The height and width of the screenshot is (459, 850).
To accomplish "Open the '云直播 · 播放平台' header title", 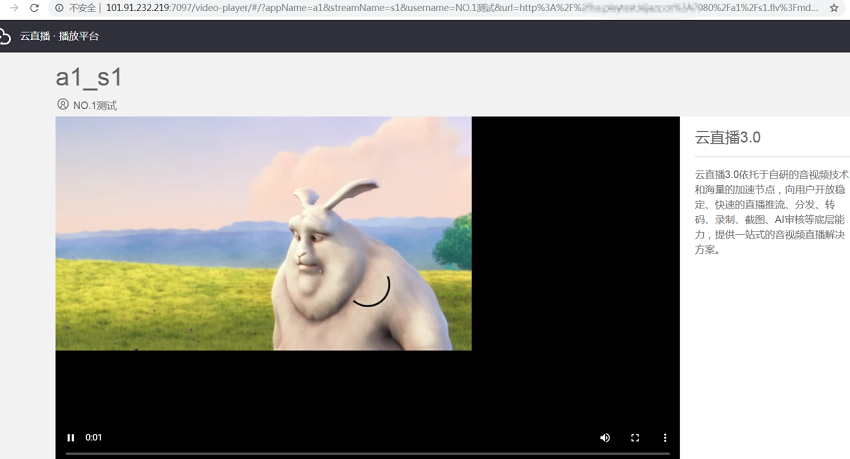I will click(60, 36).
